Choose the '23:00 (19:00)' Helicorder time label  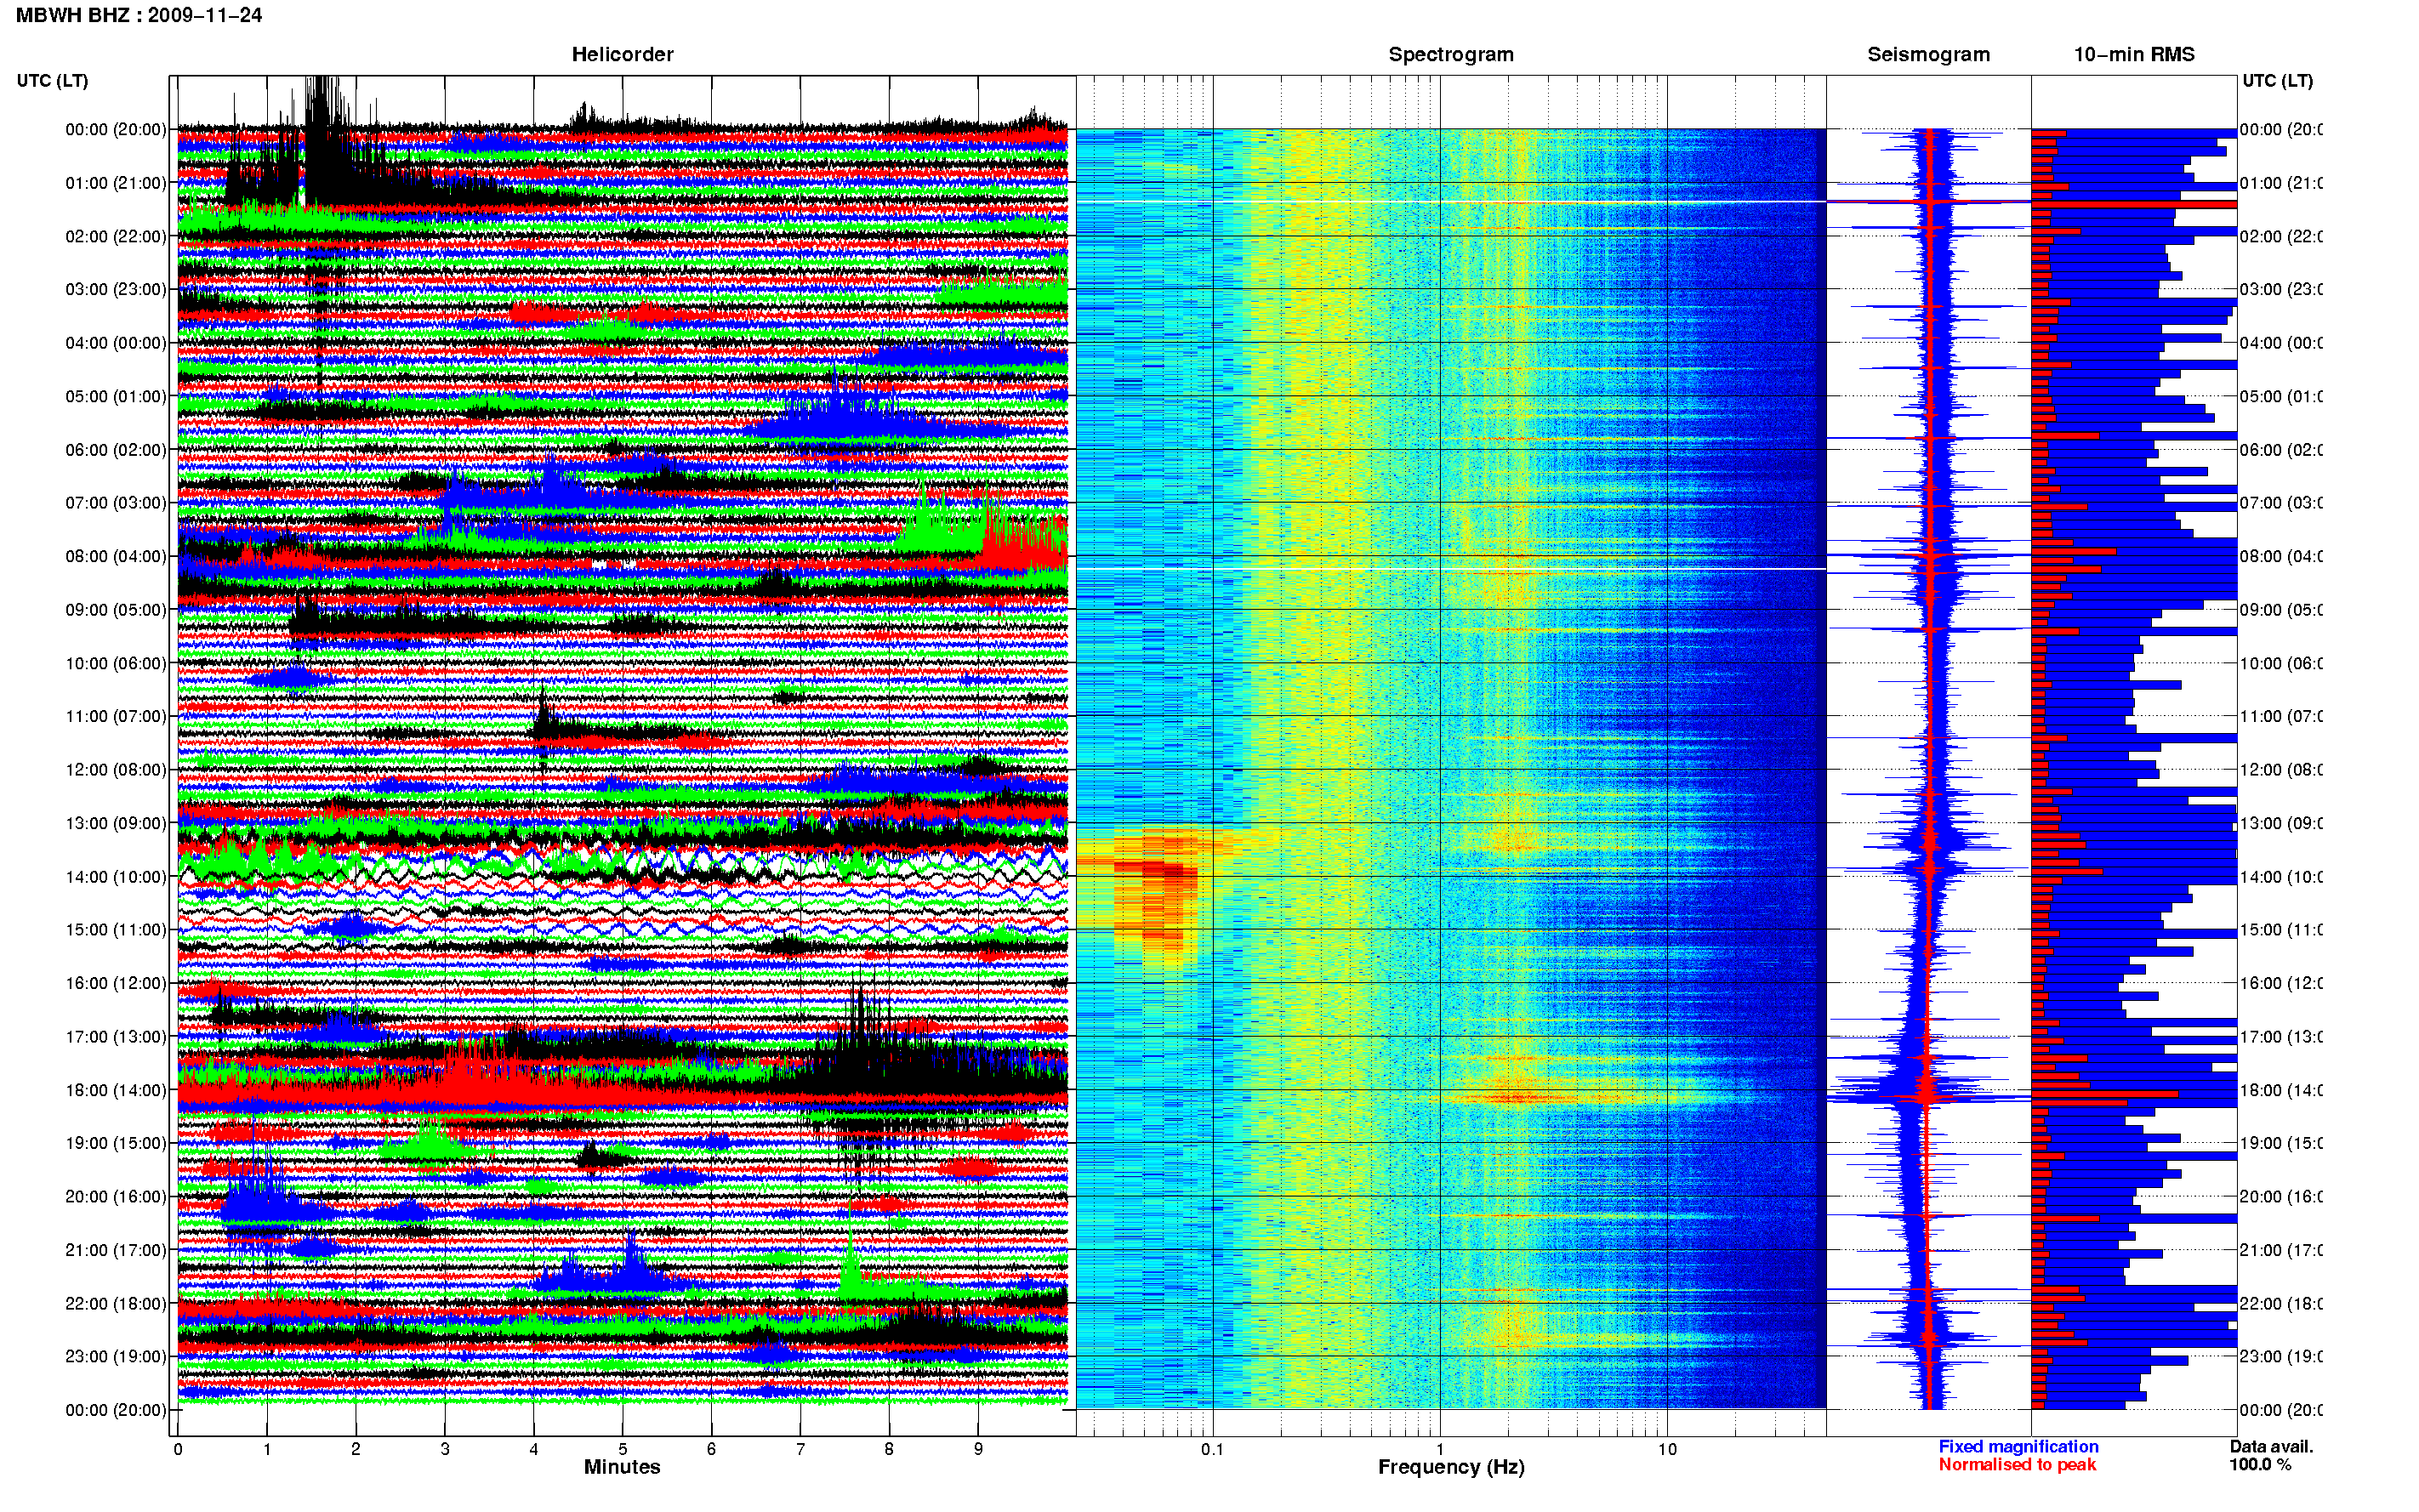(116, 1356)
